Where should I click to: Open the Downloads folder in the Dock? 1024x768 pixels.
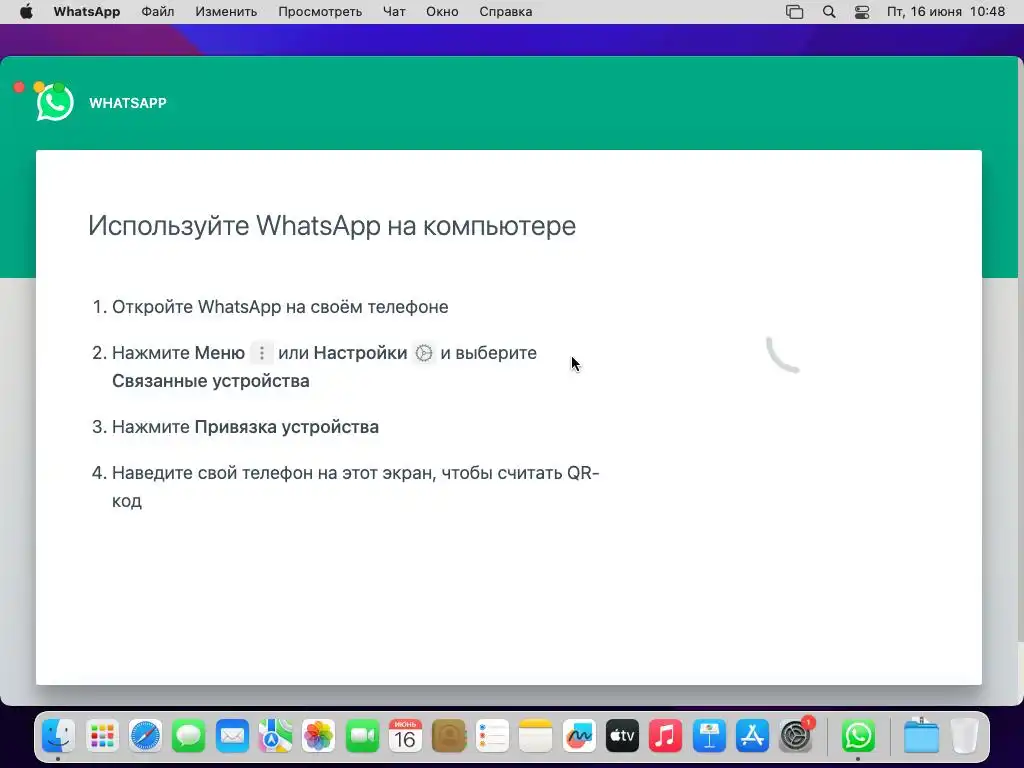[921, 737]
